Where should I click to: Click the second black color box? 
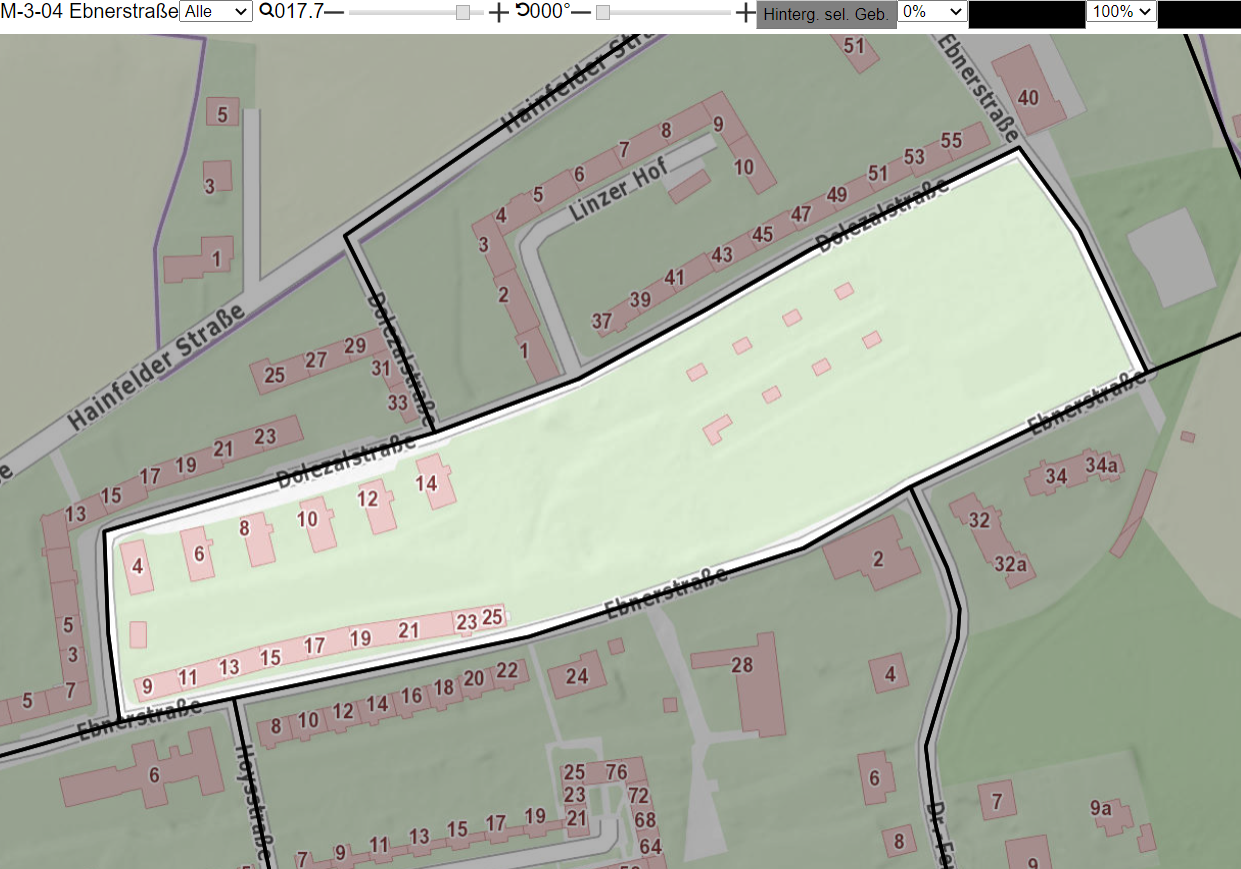(x=1199, y=14)
